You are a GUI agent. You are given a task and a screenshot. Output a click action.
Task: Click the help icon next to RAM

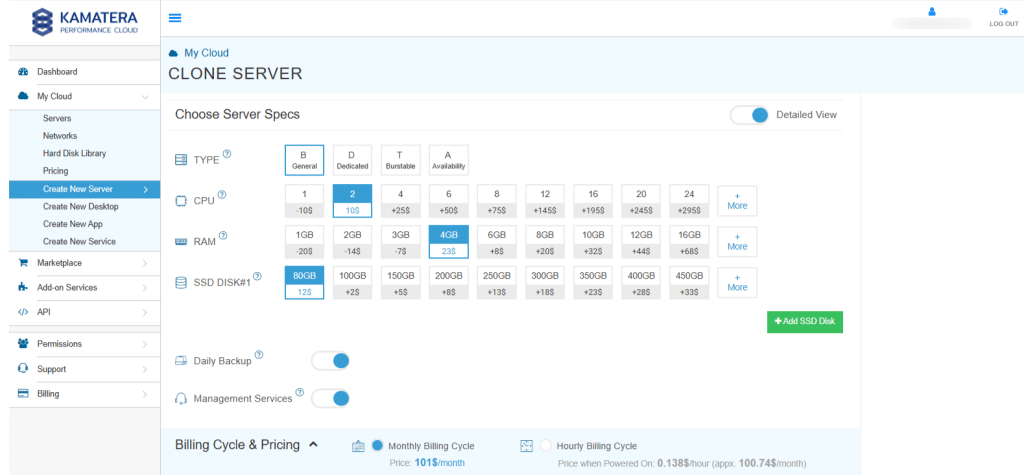click(225, 235)
